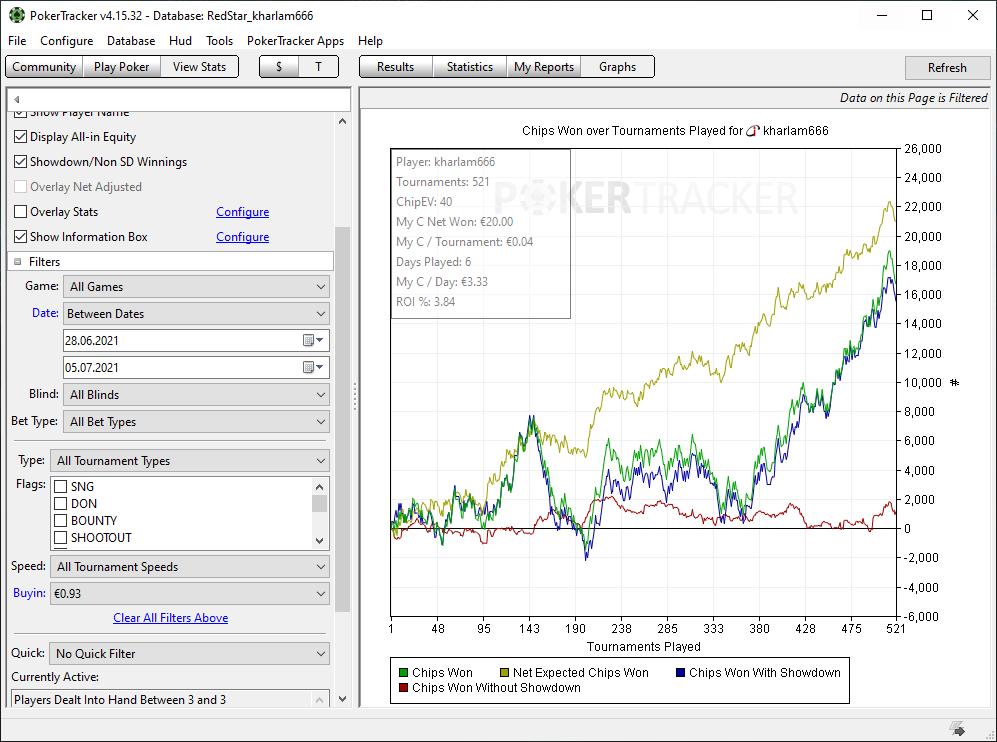Click the Currently Active filter text box
This screenshot has height=742, width=997.
click(170, 699)
